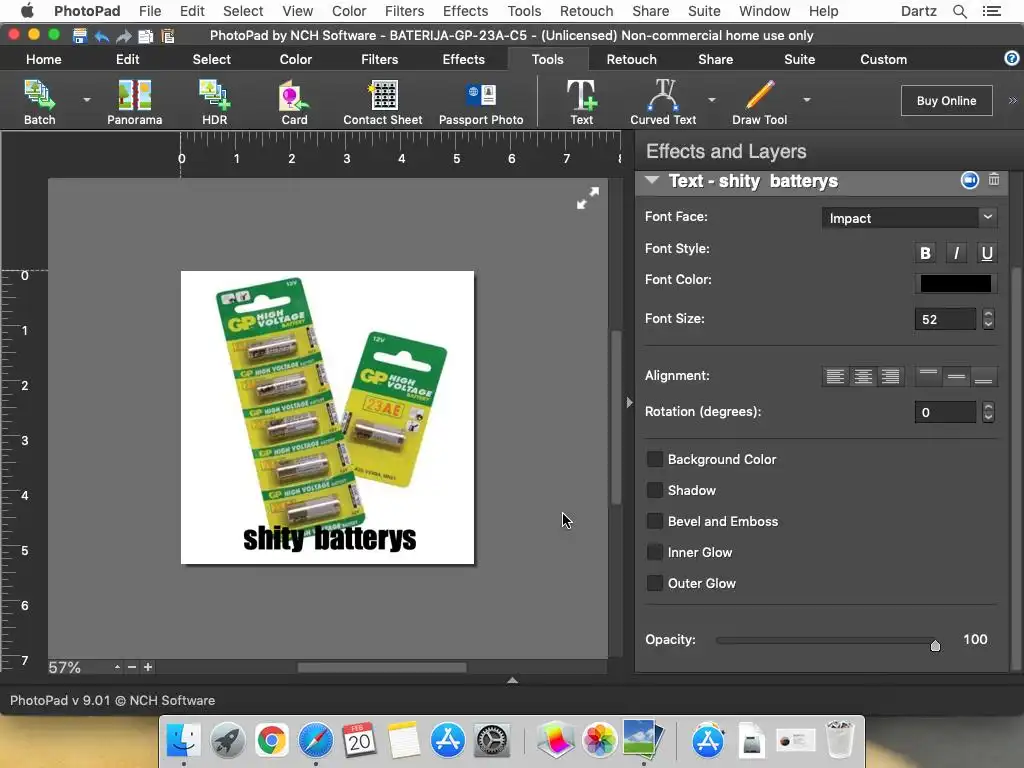Switch to the Retouch tab
This screenshot has height=768, width=1024.
coord(632,59)
